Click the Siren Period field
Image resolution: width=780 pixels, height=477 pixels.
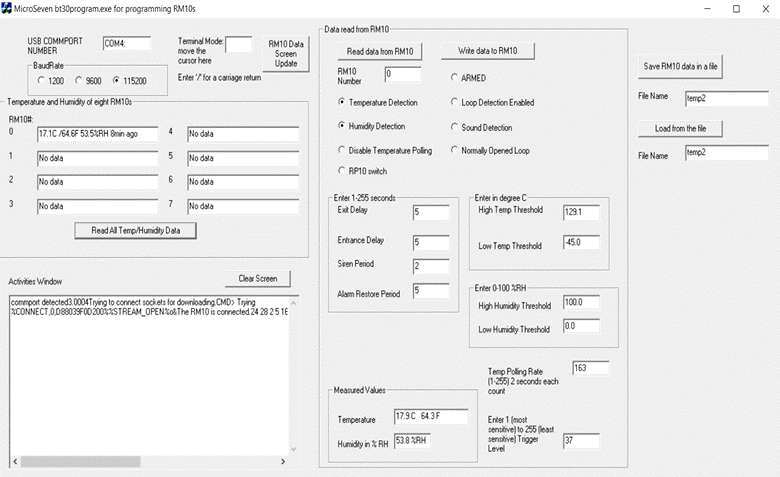(x=431, y=266)
